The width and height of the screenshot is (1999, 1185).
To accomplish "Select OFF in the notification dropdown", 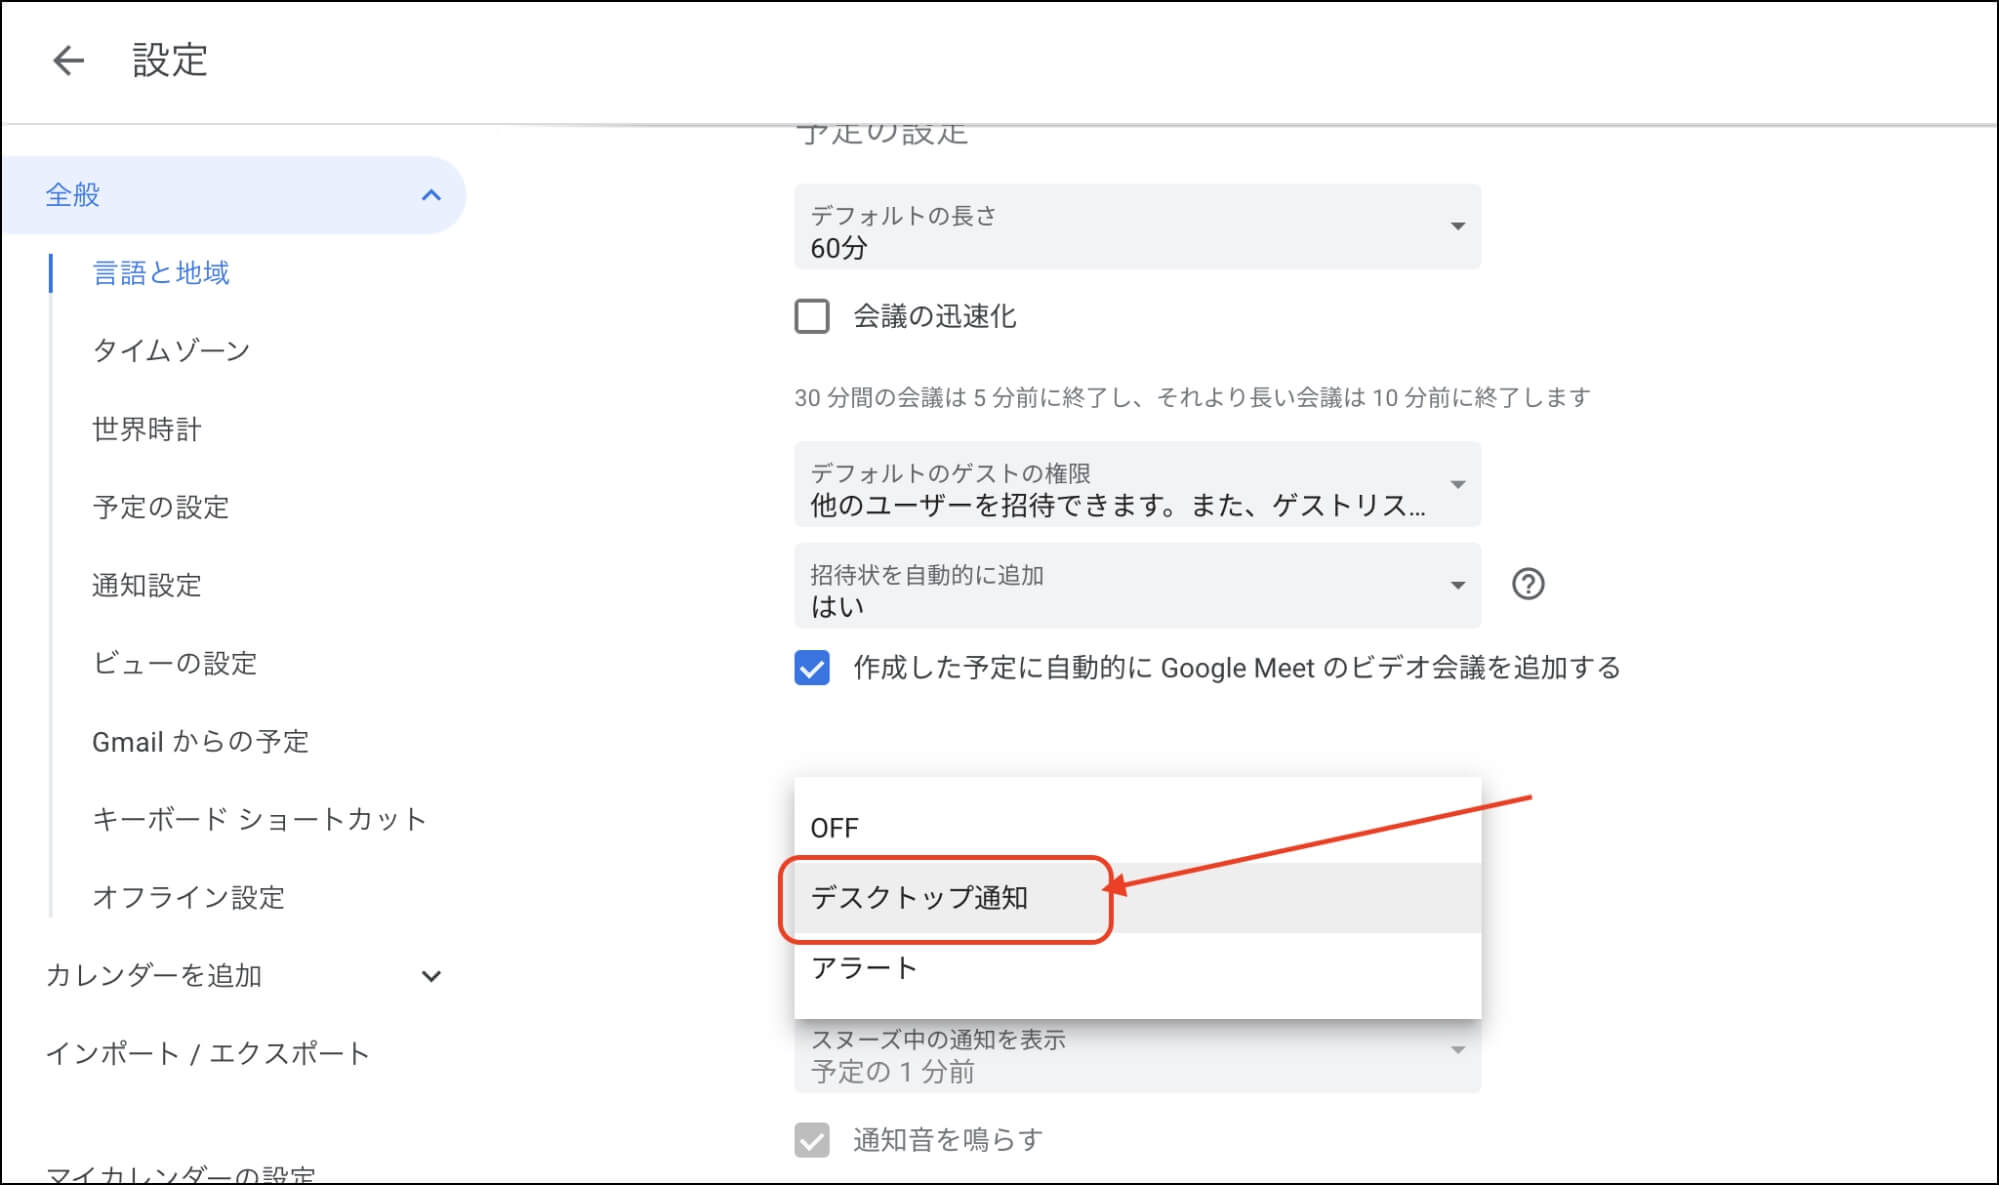I will [833, 827].
